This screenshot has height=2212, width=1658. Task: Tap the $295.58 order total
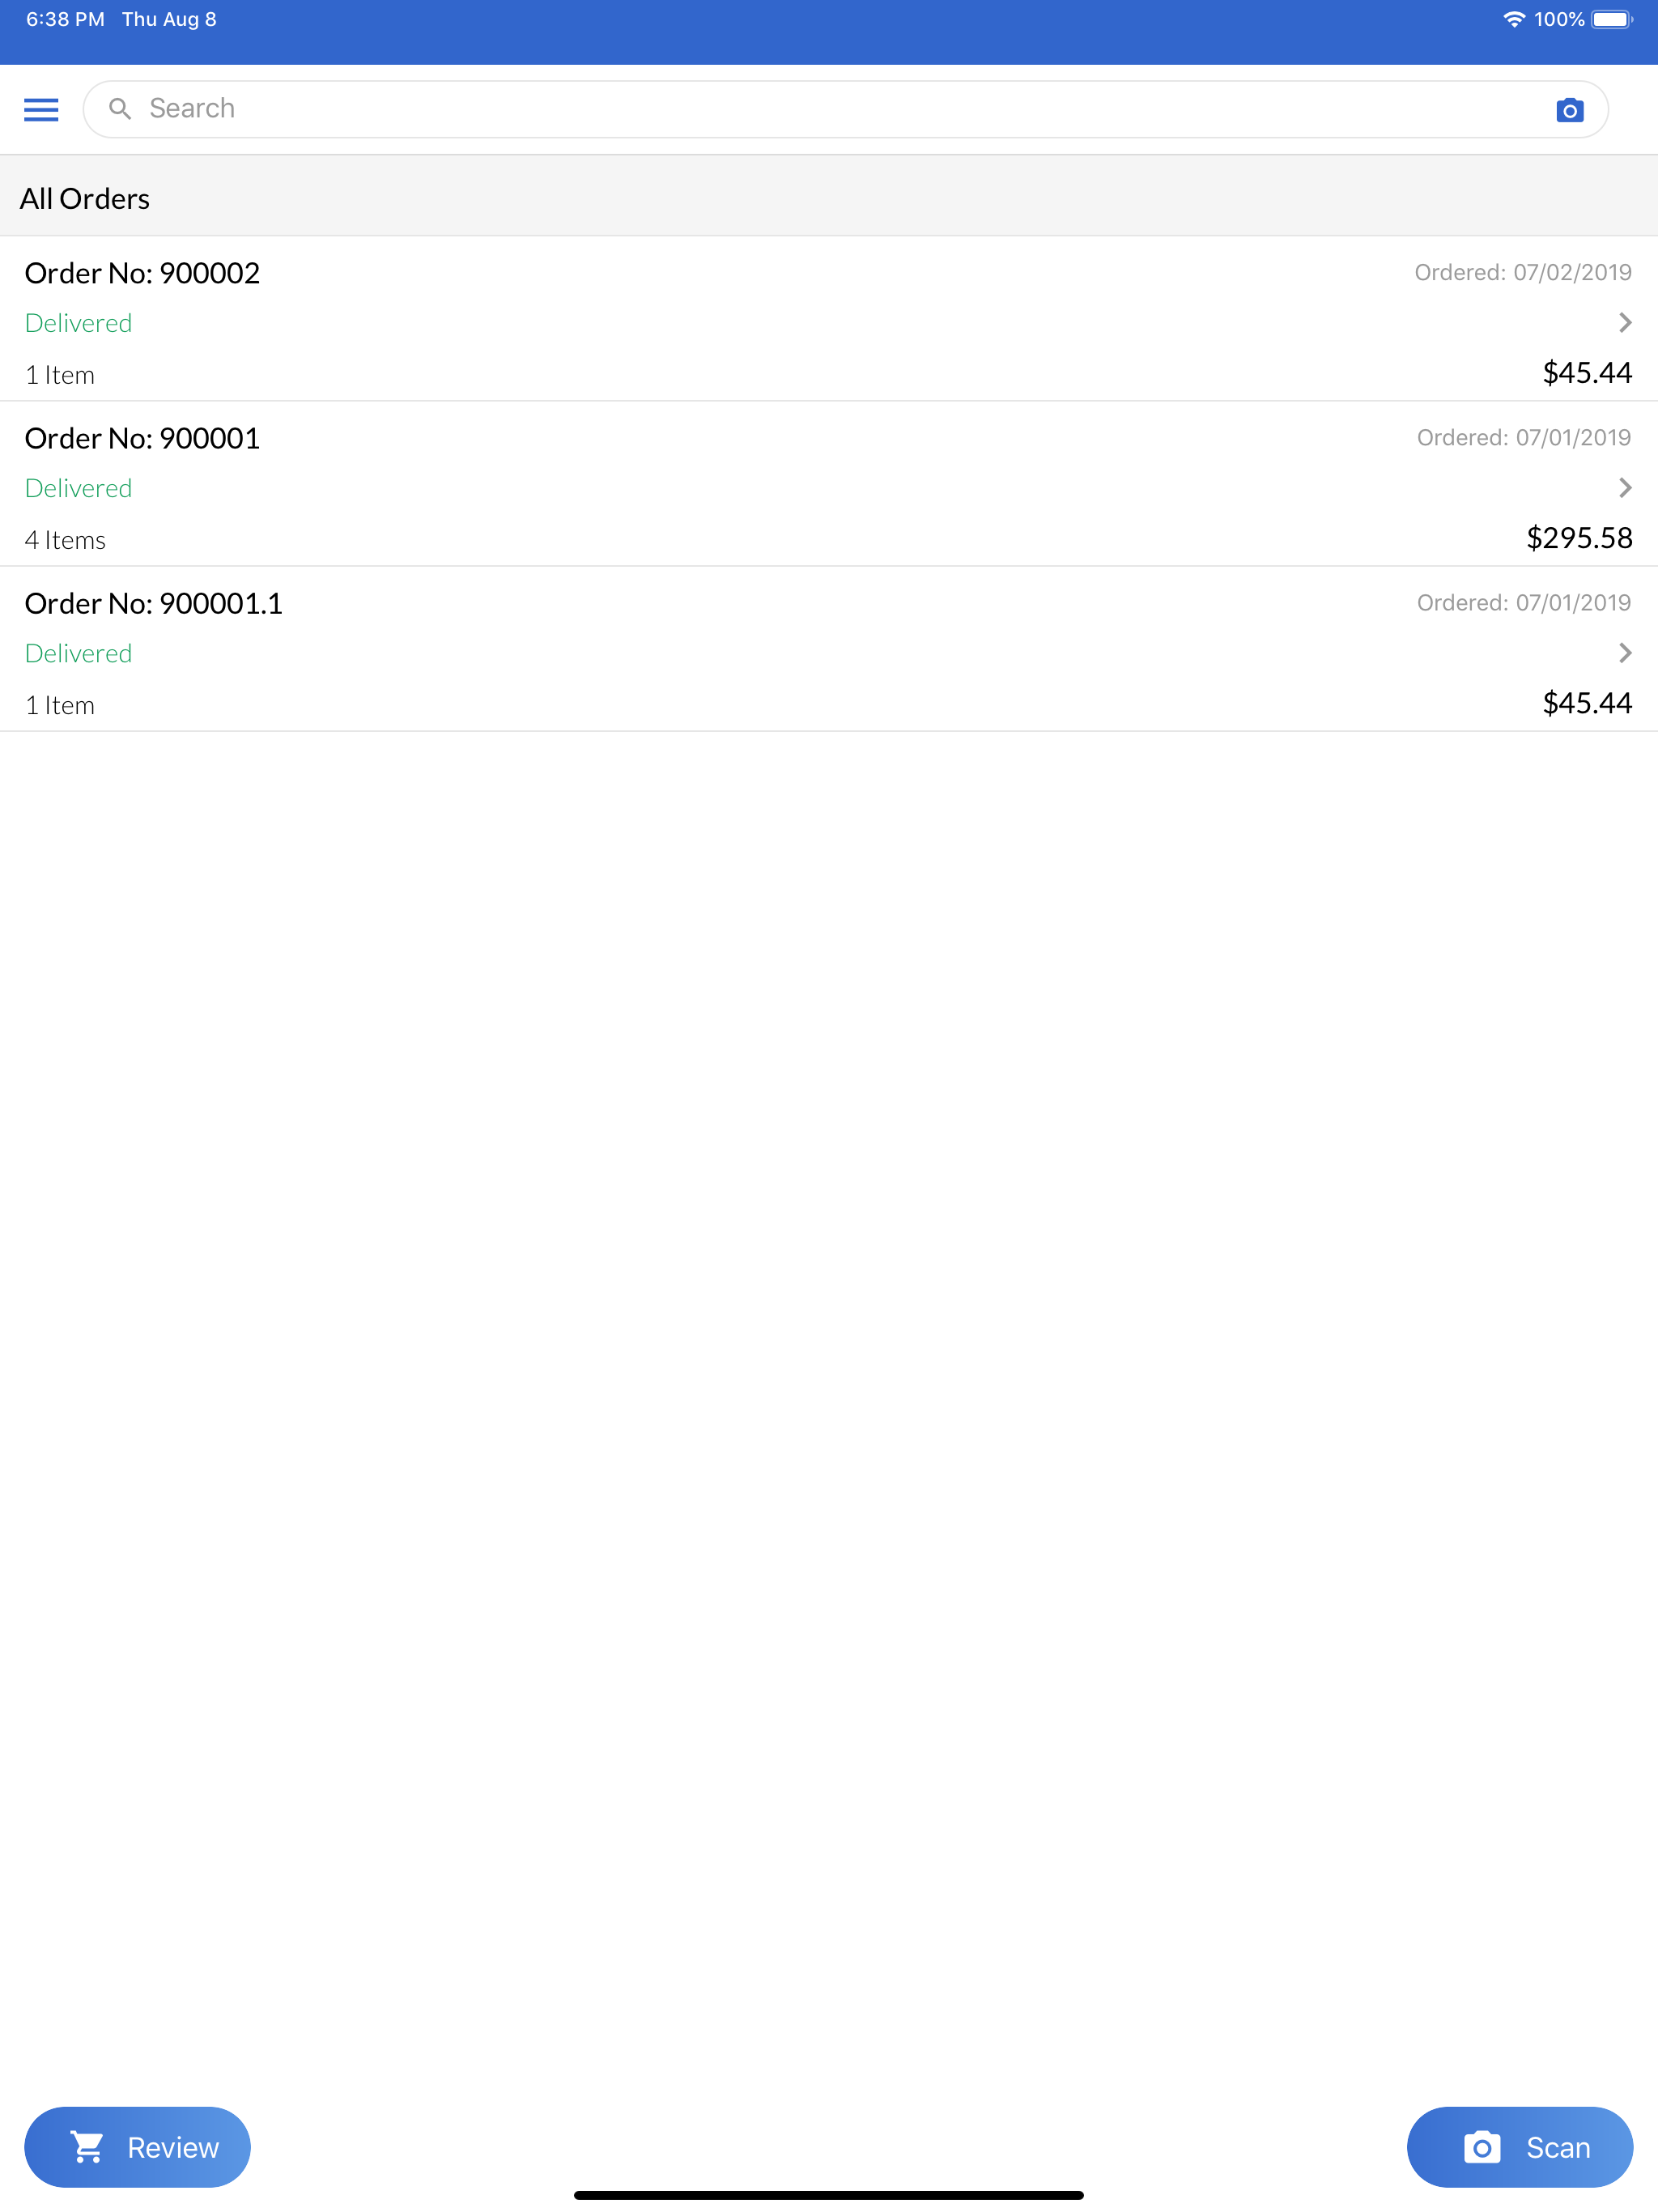[x=1578, y=538]
